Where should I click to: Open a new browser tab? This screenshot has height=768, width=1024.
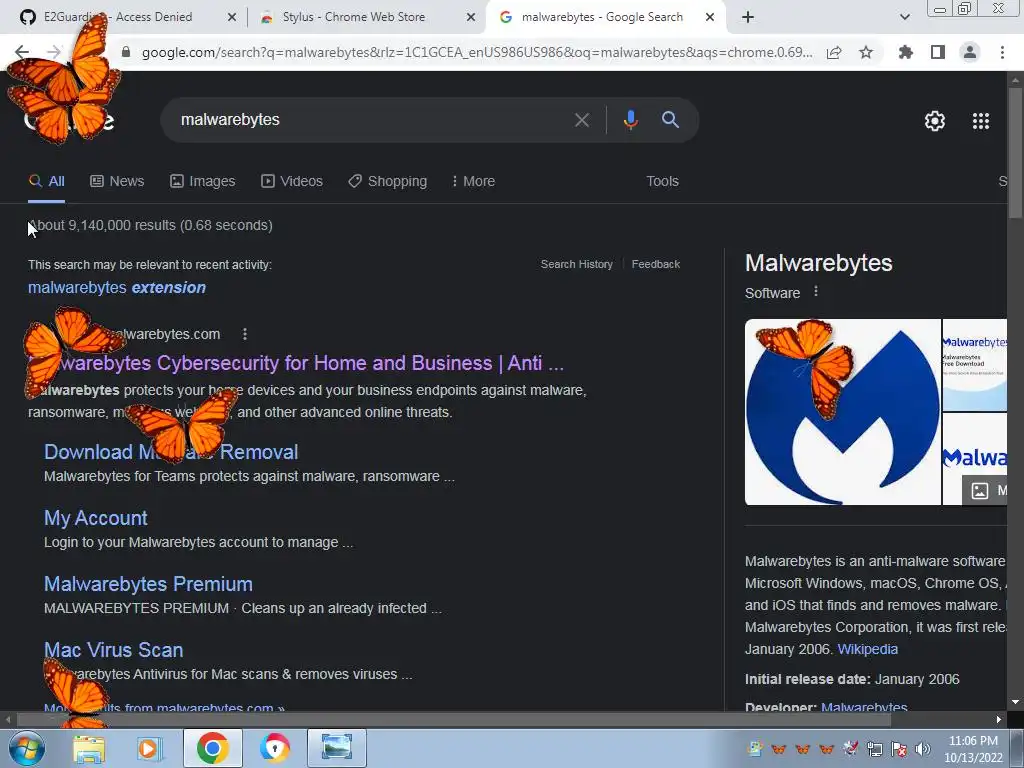pos(748,18)
